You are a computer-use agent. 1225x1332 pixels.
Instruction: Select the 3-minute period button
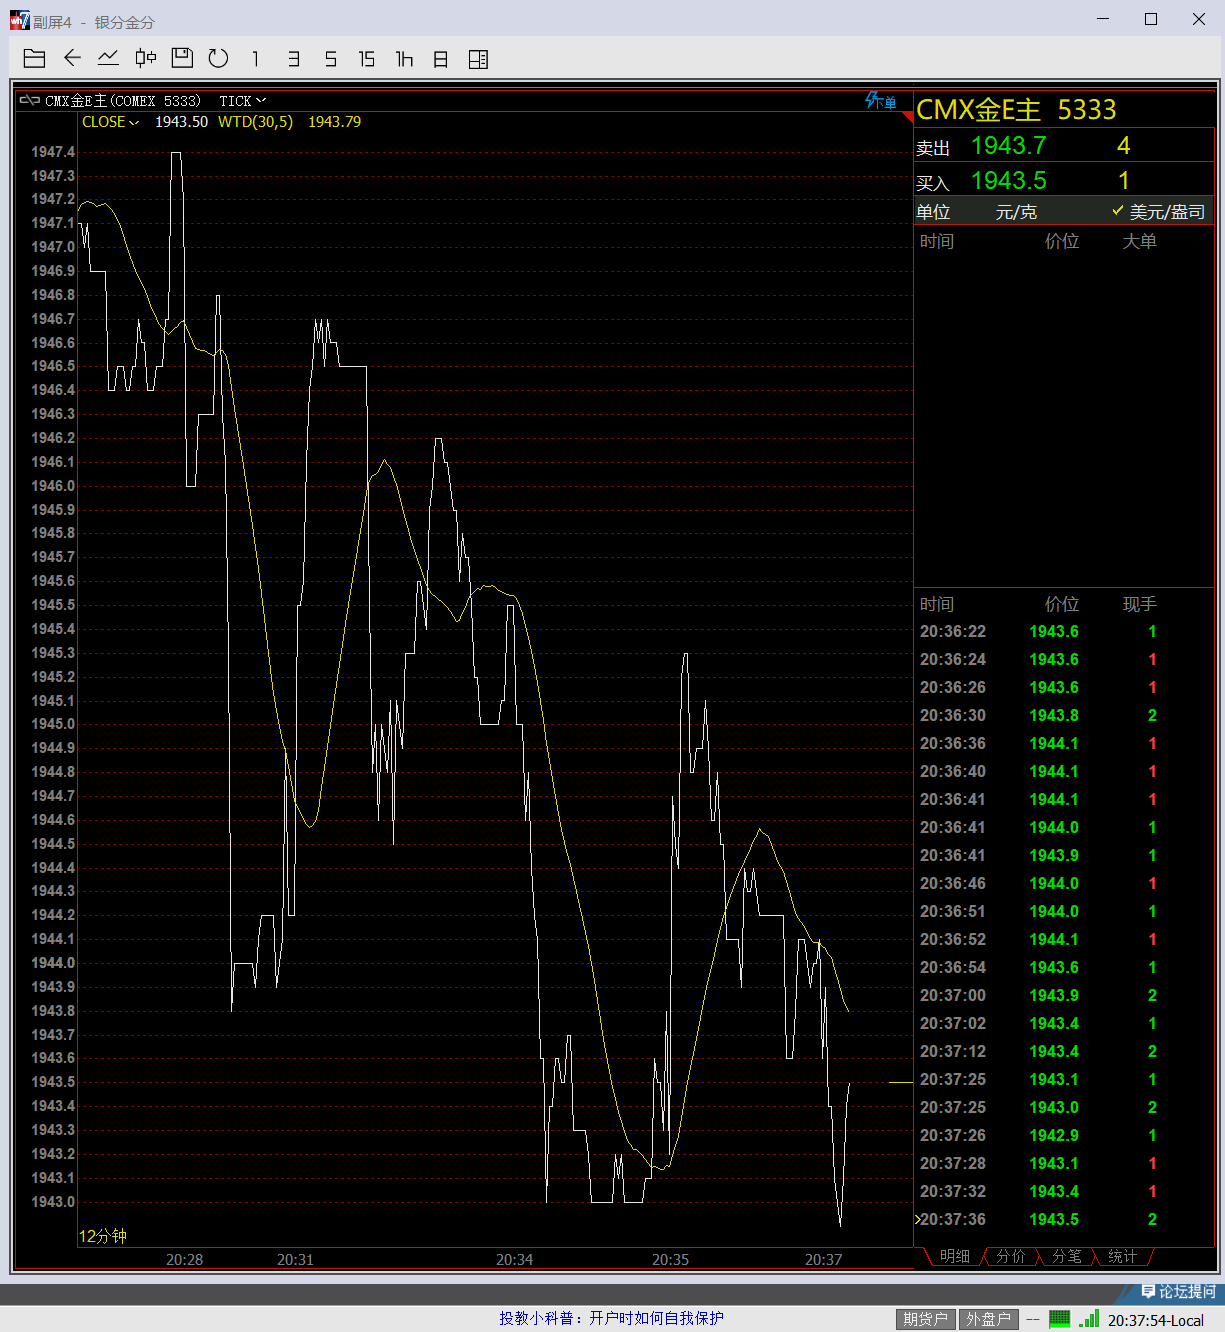click(x=293, y=59)
